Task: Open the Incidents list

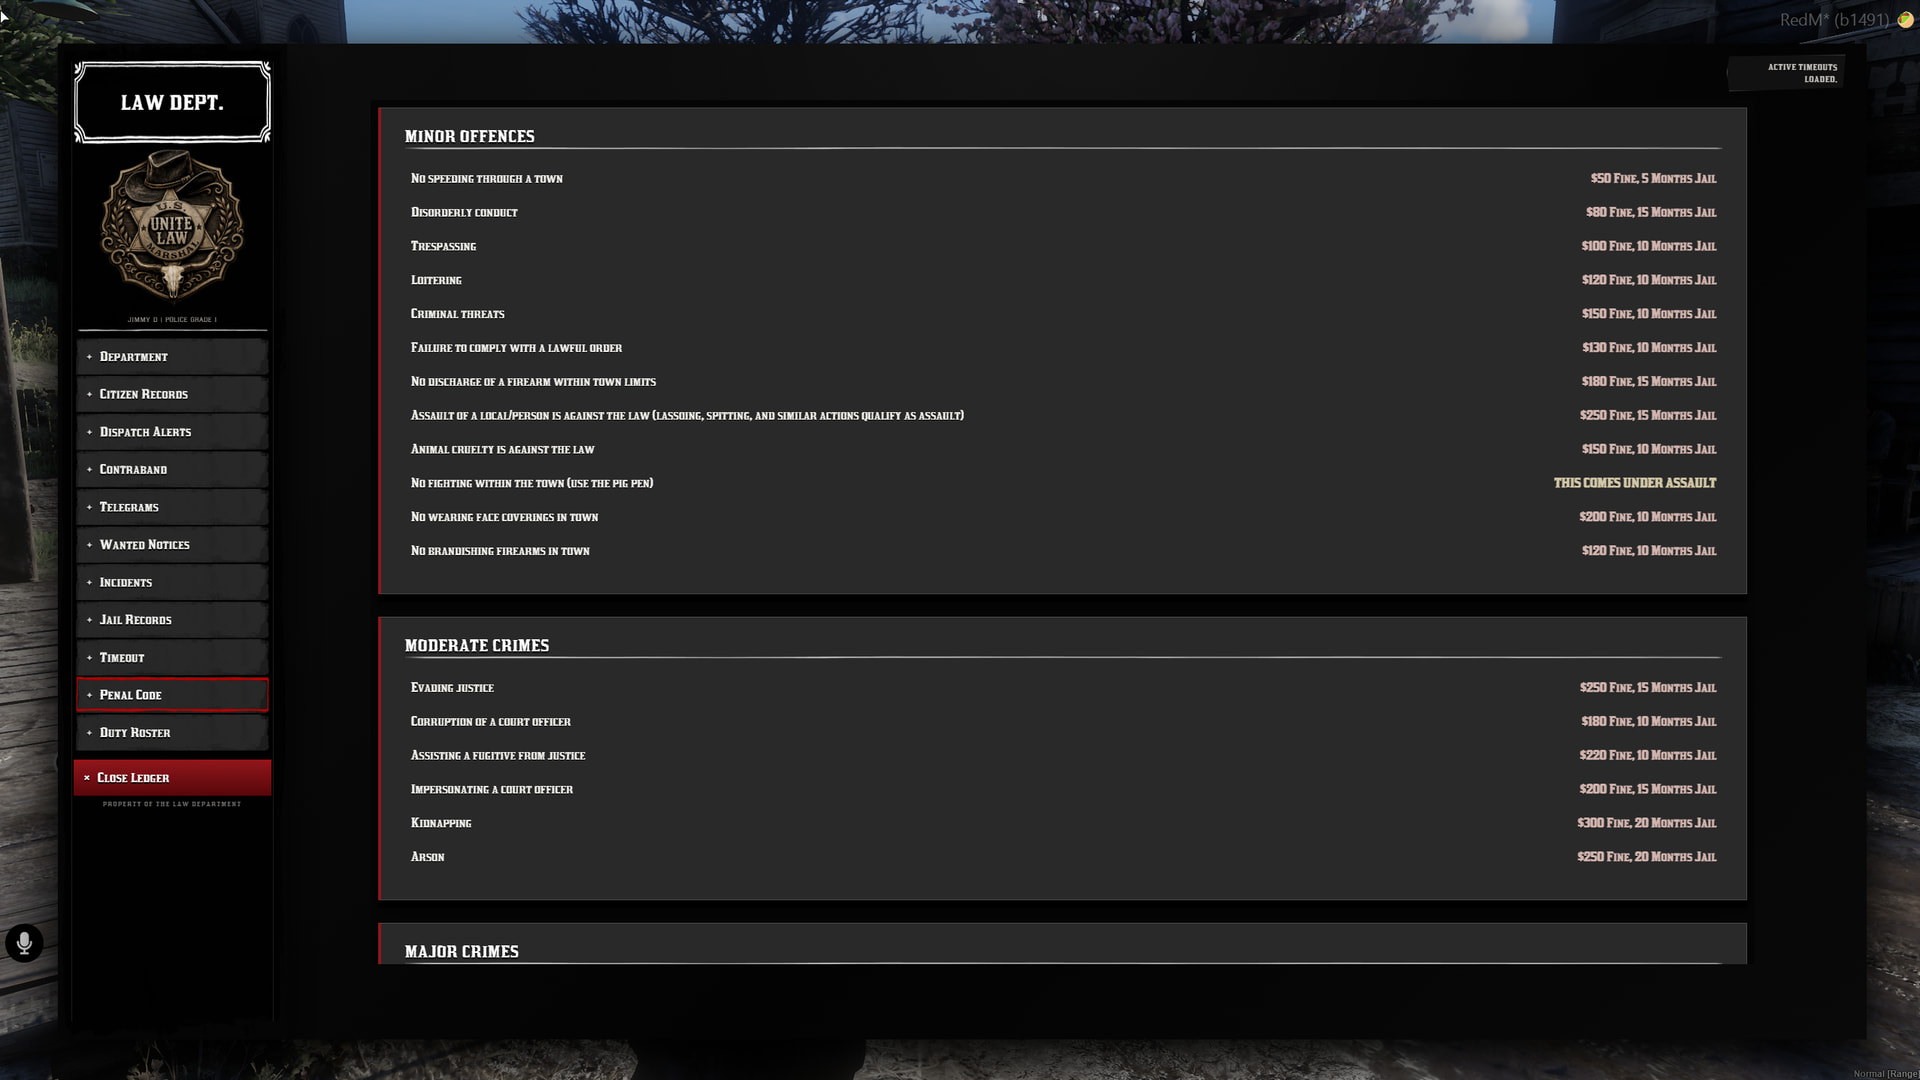Action: [172, 582]
